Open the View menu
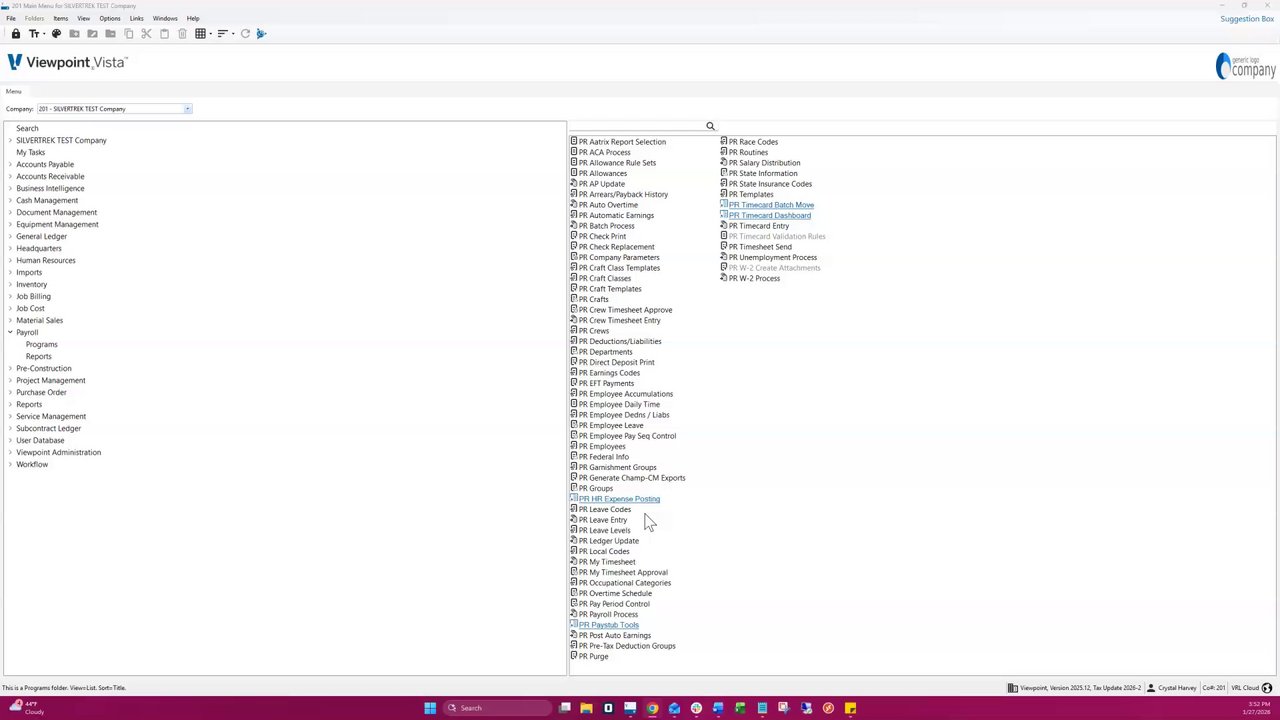This screenshot has height=720, width=1280. 83,18
